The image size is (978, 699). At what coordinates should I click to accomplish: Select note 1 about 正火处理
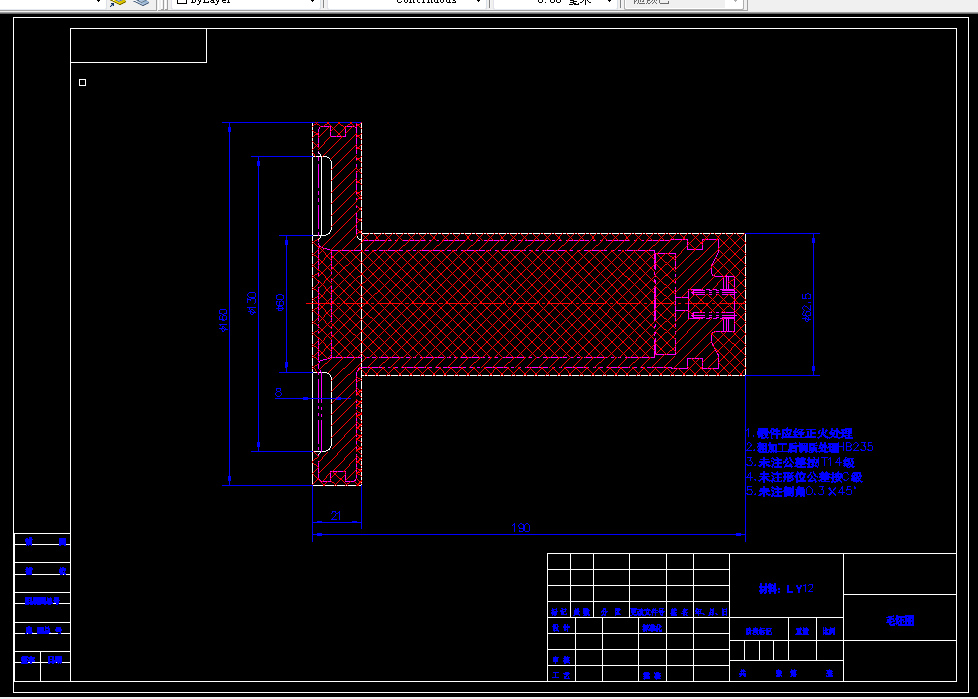pos(799,433)
